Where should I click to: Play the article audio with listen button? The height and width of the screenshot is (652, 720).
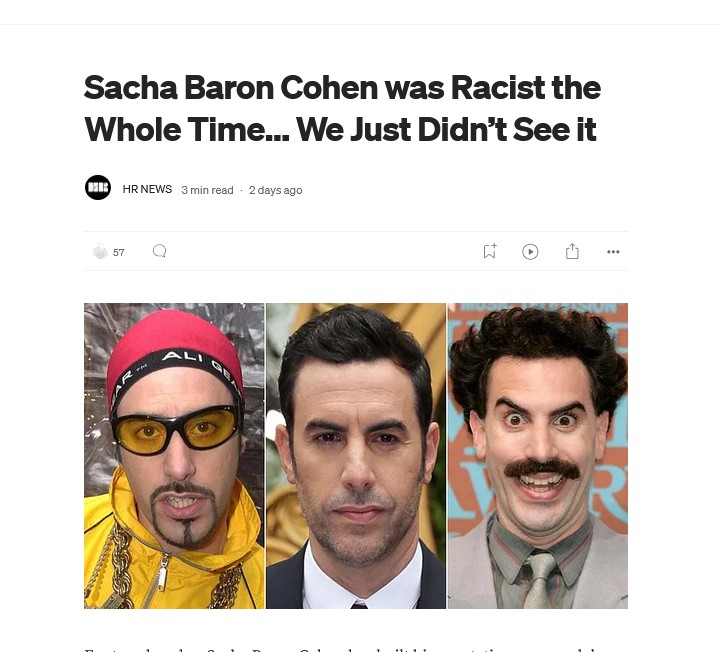(x=530, y=252)
